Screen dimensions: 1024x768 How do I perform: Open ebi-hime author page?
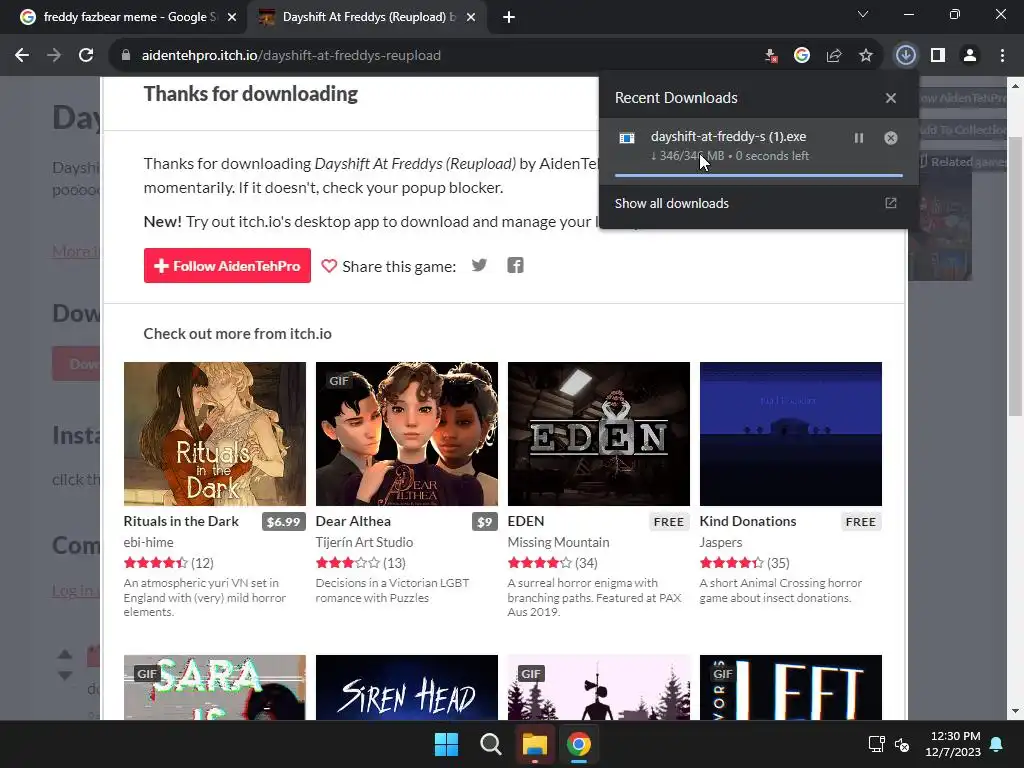(x=148, y=542)
